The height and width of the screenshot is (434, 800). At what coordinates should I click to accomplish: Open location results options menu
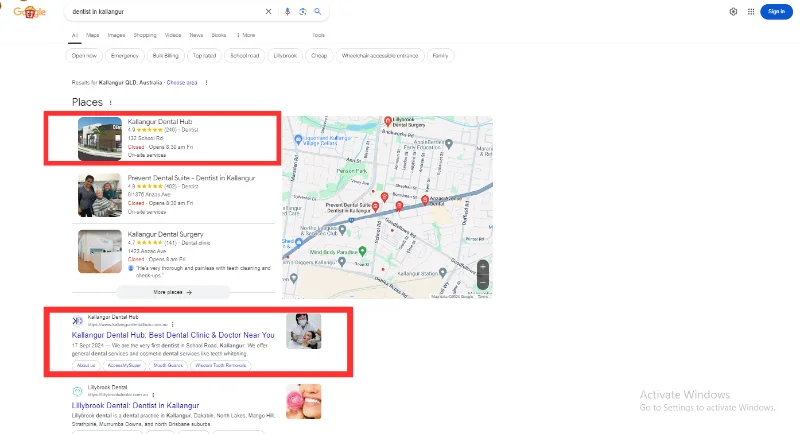206,83
